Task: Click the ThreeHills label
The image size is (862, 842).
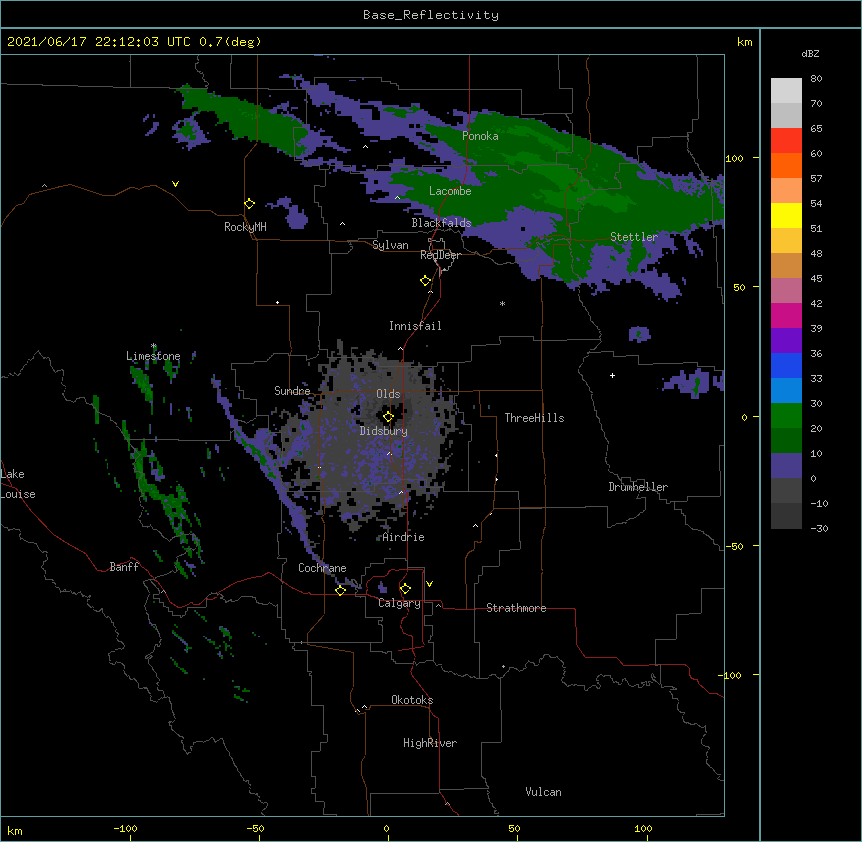Action: [x=534, y=418]
